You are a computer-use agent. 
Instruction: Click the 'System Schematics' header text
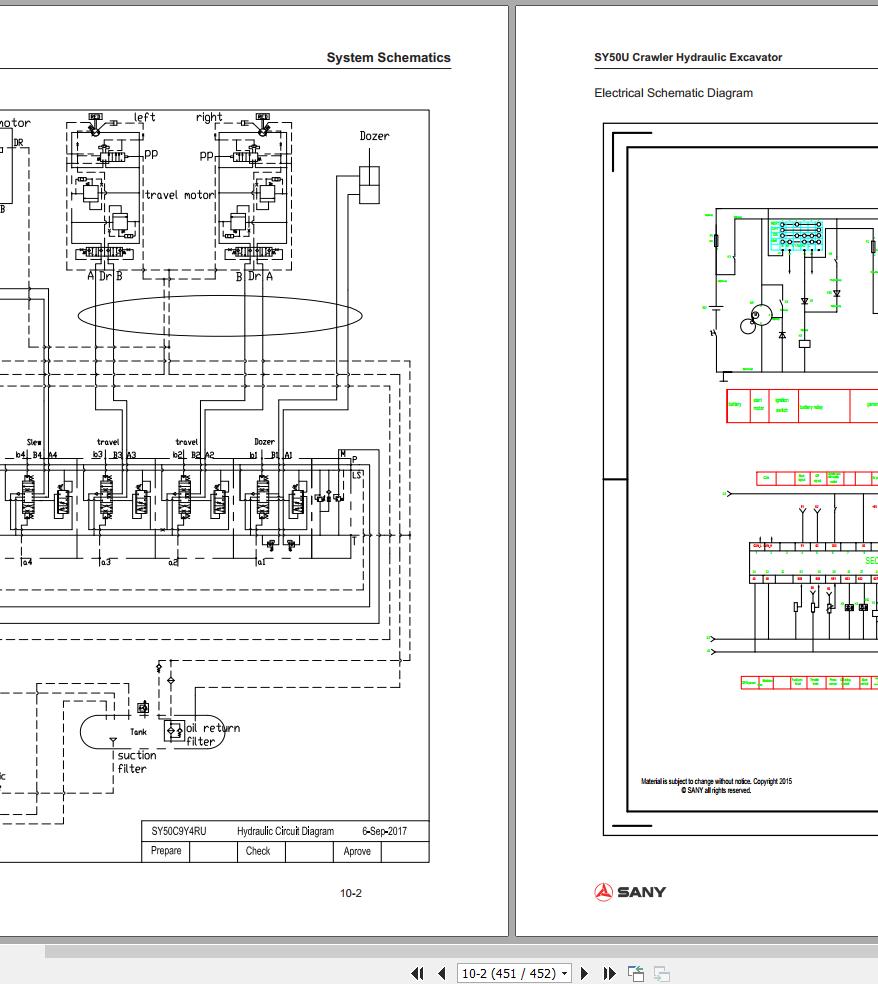[388, 58]
